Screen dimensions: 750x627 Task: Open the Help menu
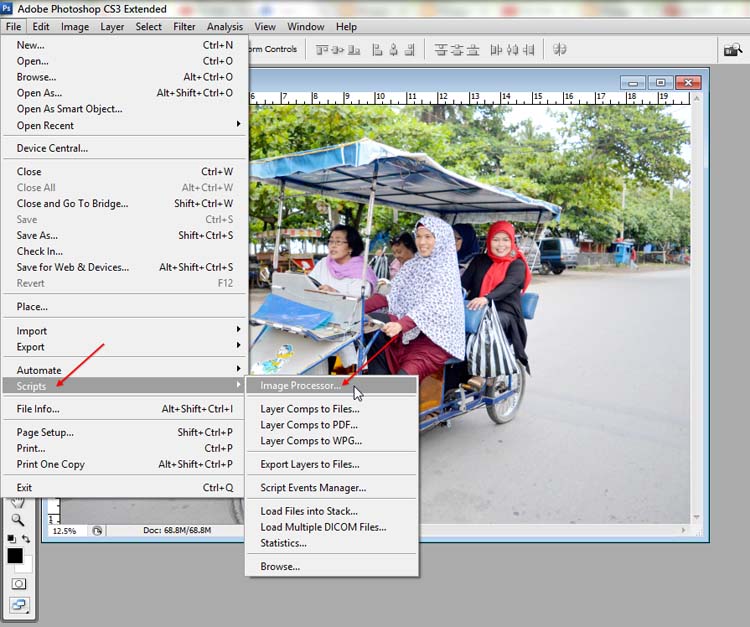[346, 27]
